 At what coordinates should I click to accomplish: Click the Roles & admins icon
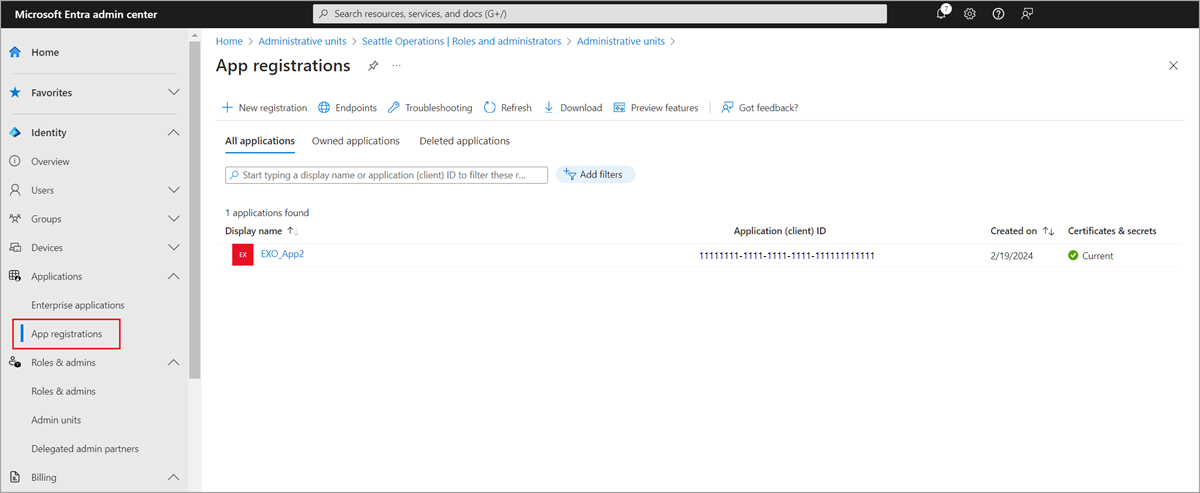pos(15,362)
